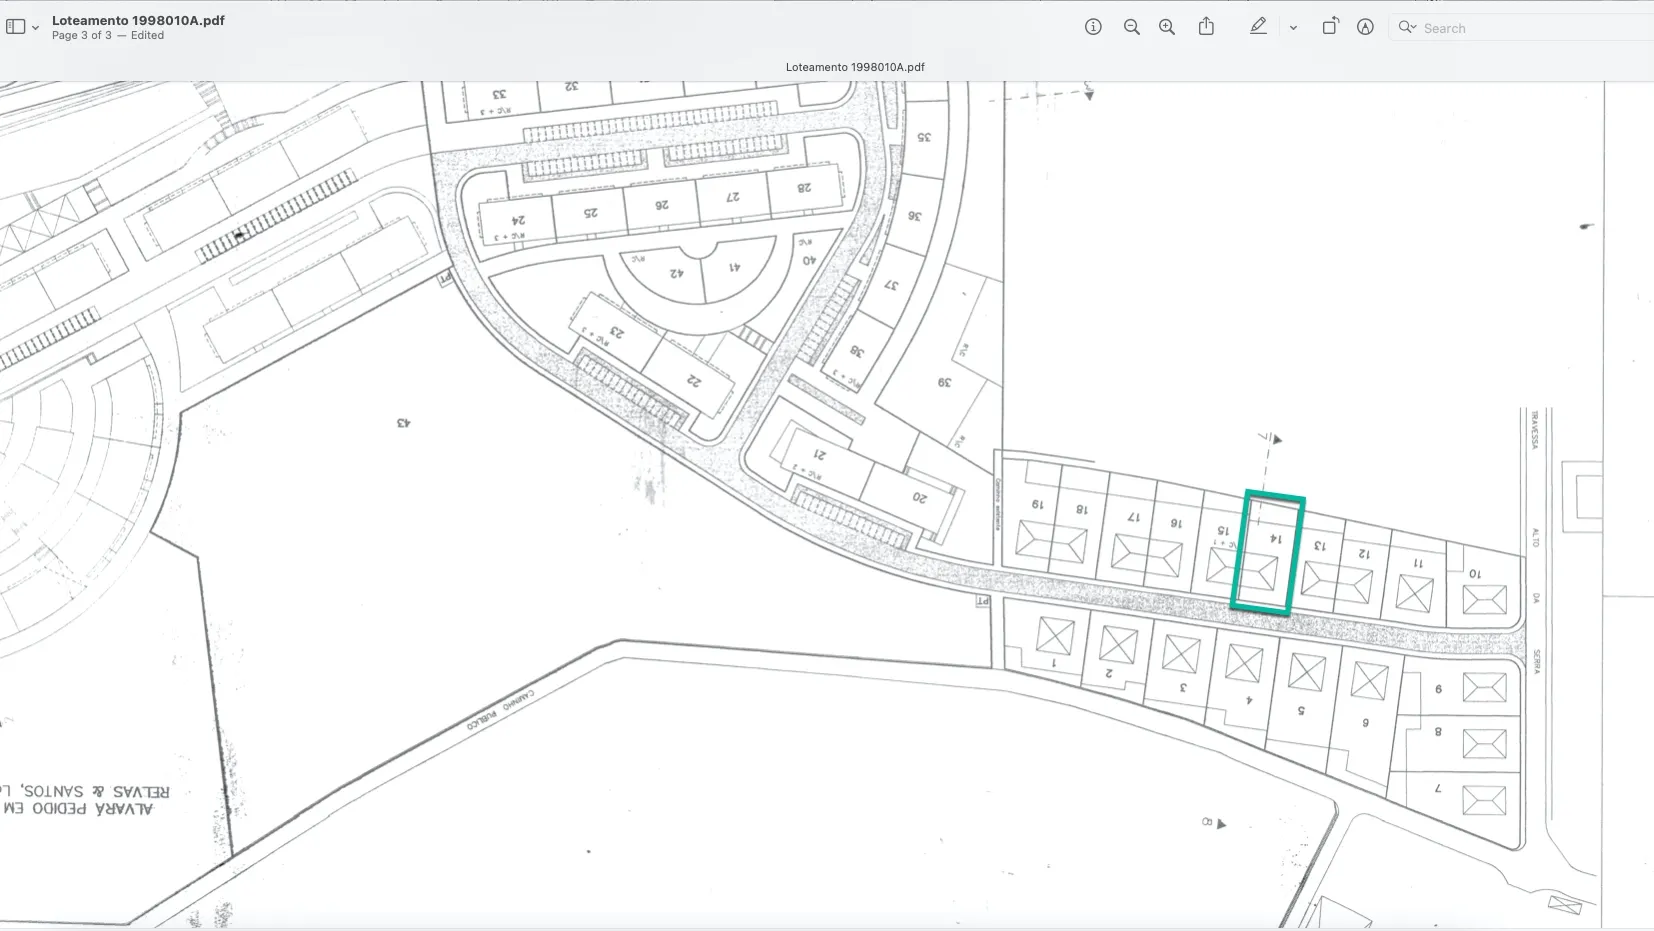Show the Markup toolbar
1654x931 pixels.
[x=1365, y=27]
